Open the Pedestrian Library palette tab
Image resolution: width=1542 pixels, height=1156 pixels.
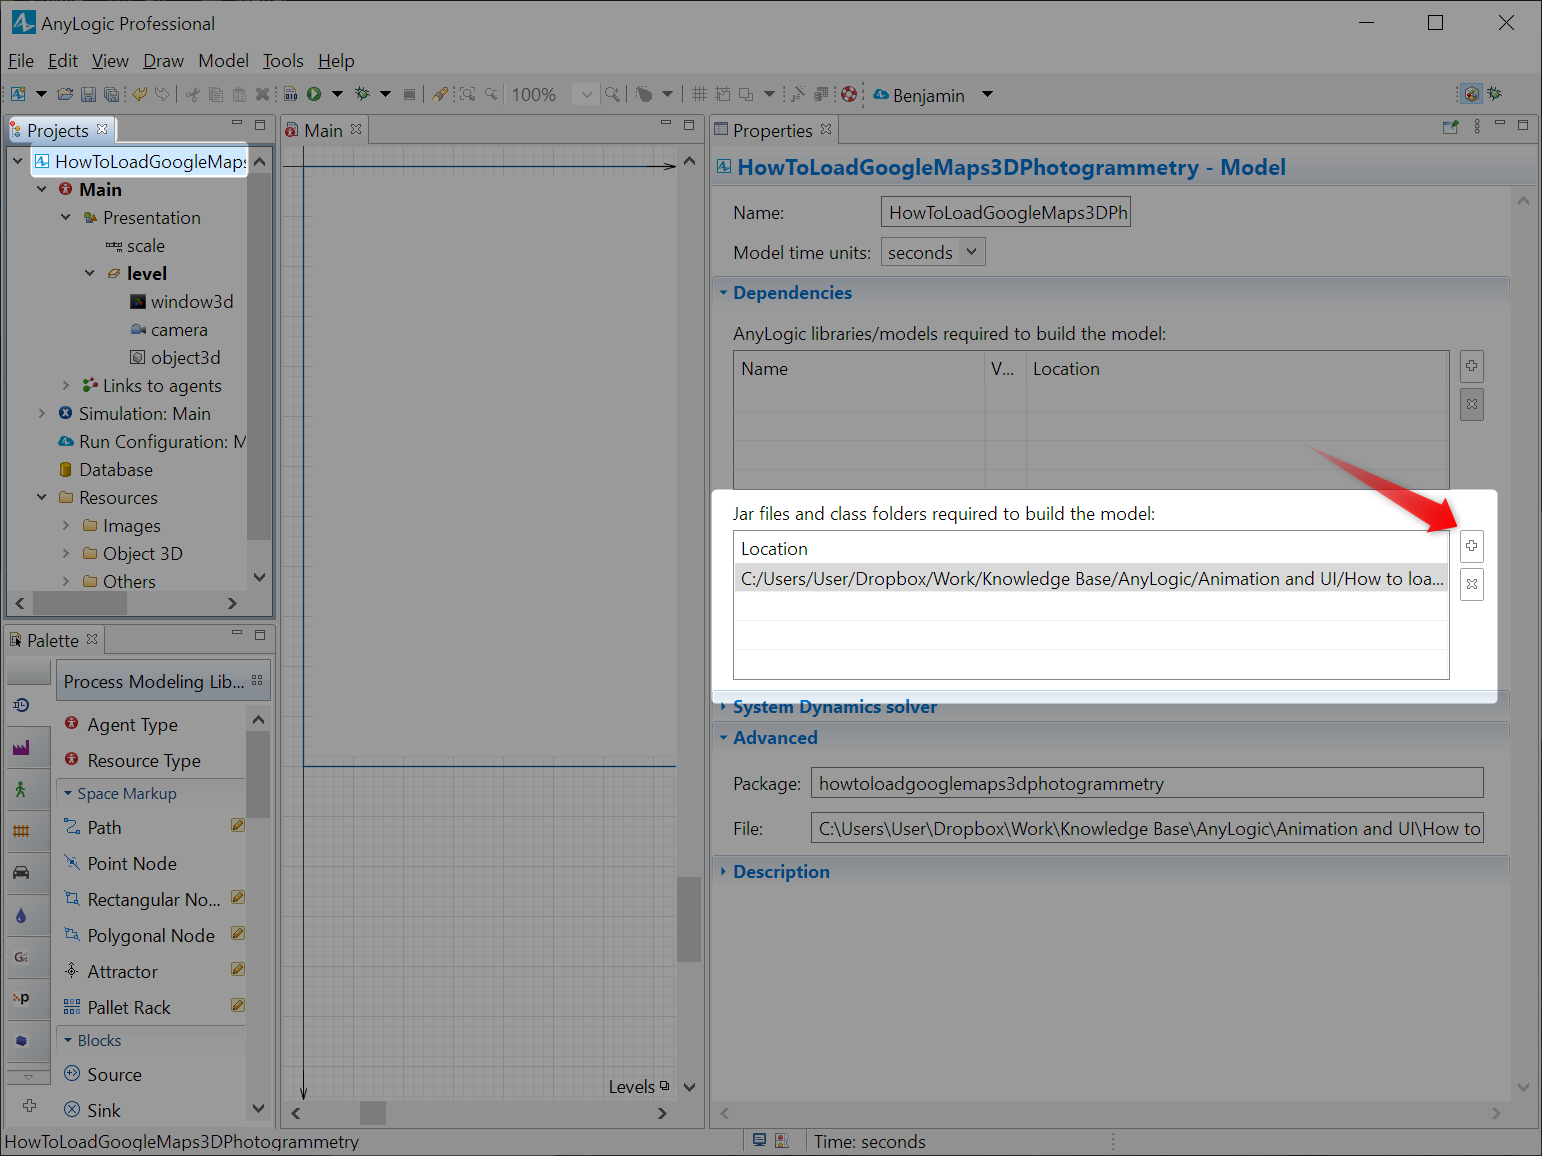[21, 789]
